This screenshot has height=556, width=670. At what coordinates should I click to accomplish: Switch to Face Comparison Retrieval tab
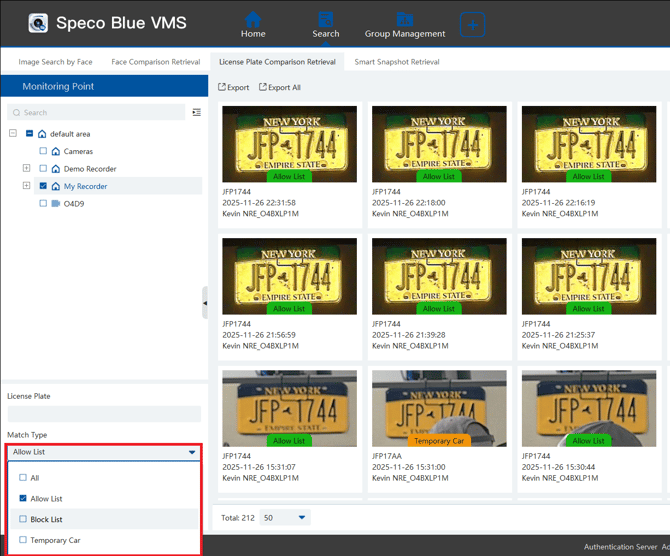pos(155,62)
